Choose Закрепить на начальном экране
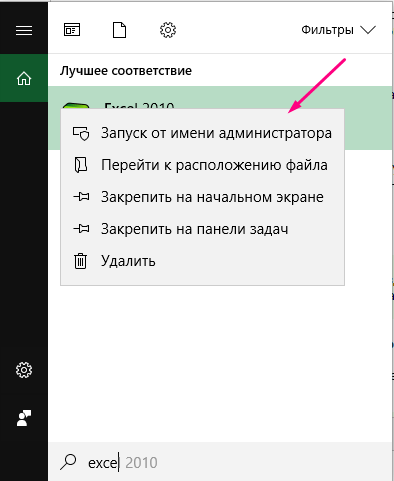394x481 pixels. tap(202, 197)
